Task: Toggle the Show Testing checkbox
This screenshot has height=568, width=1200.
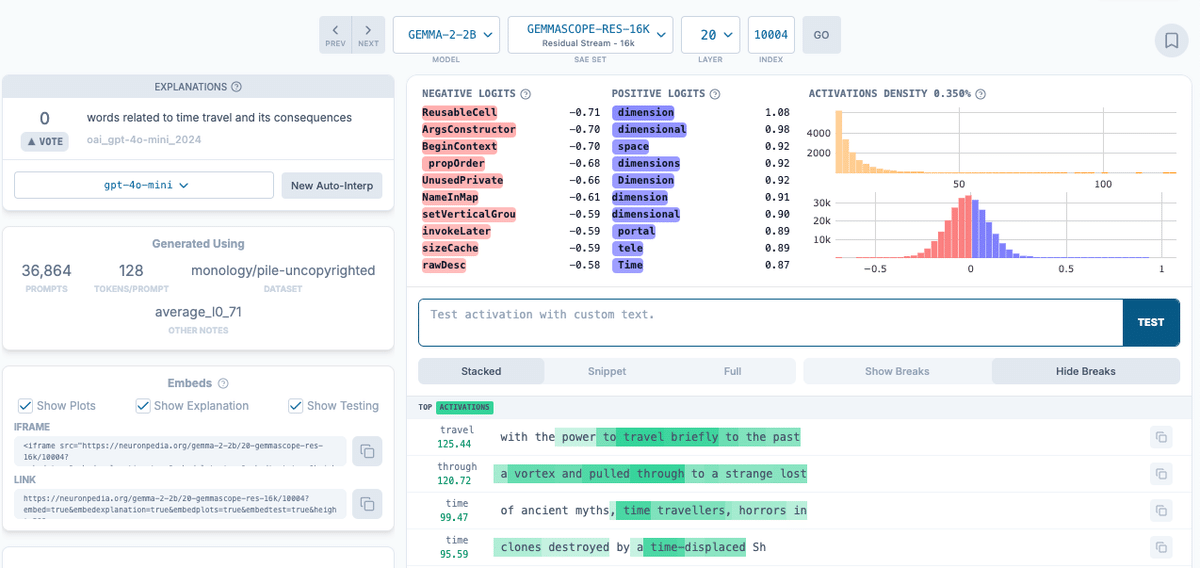Action: (x=295, y=406)
